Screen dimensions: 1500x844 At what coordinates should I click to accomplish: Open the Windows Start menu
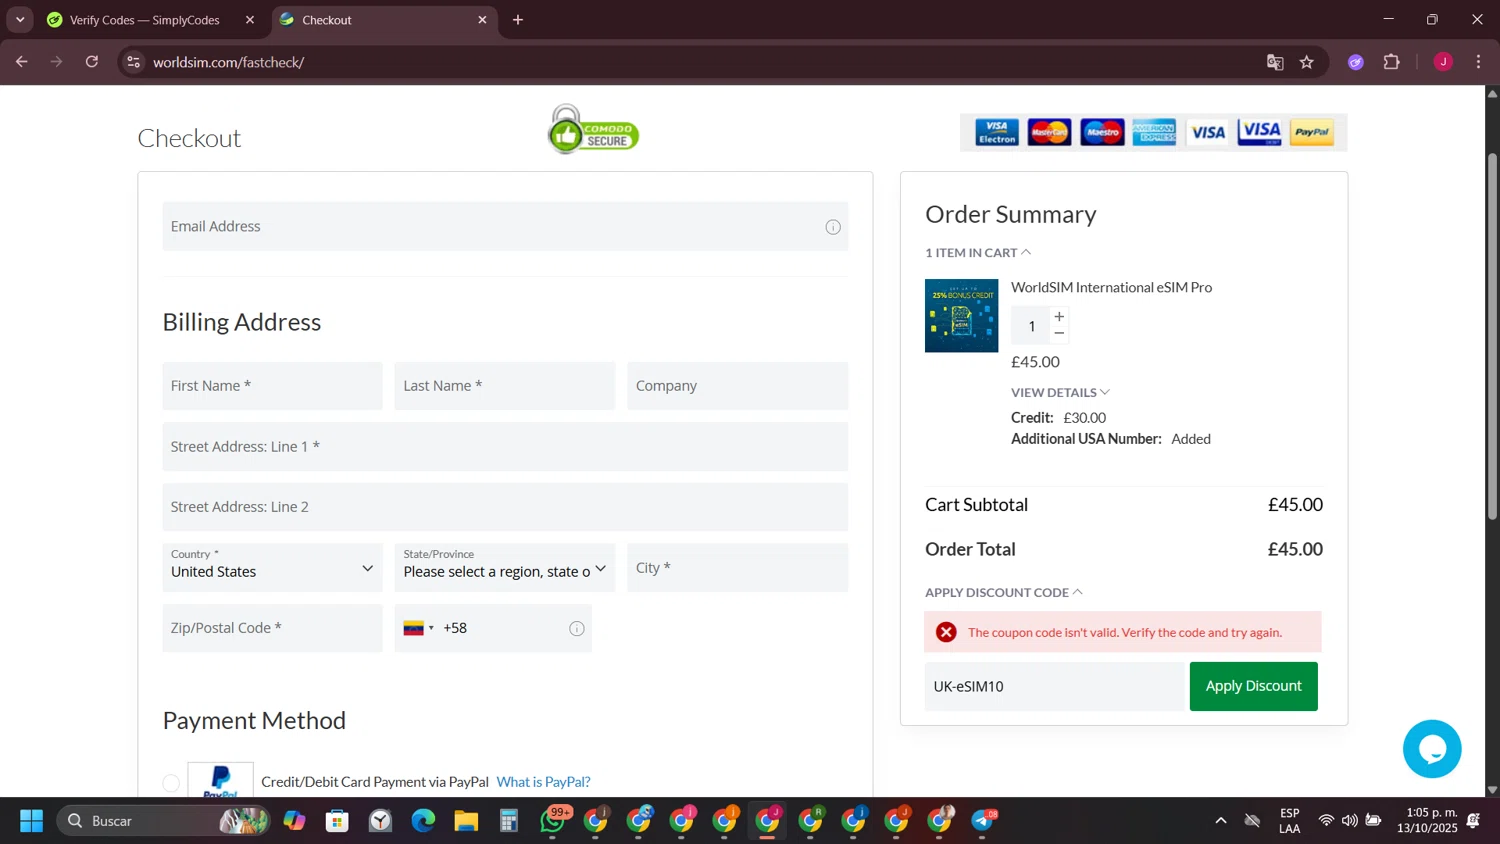tap(32, 821)
